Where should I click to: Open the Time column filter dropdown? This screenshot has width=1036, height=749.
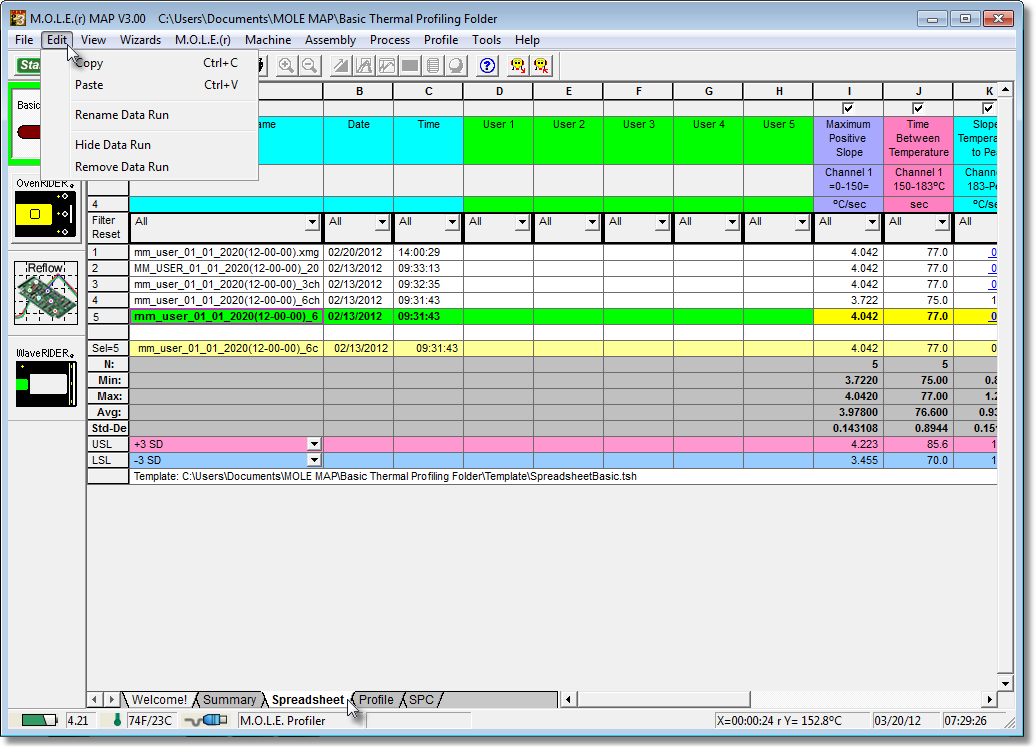pyautogui.click(x=452, y=222)
